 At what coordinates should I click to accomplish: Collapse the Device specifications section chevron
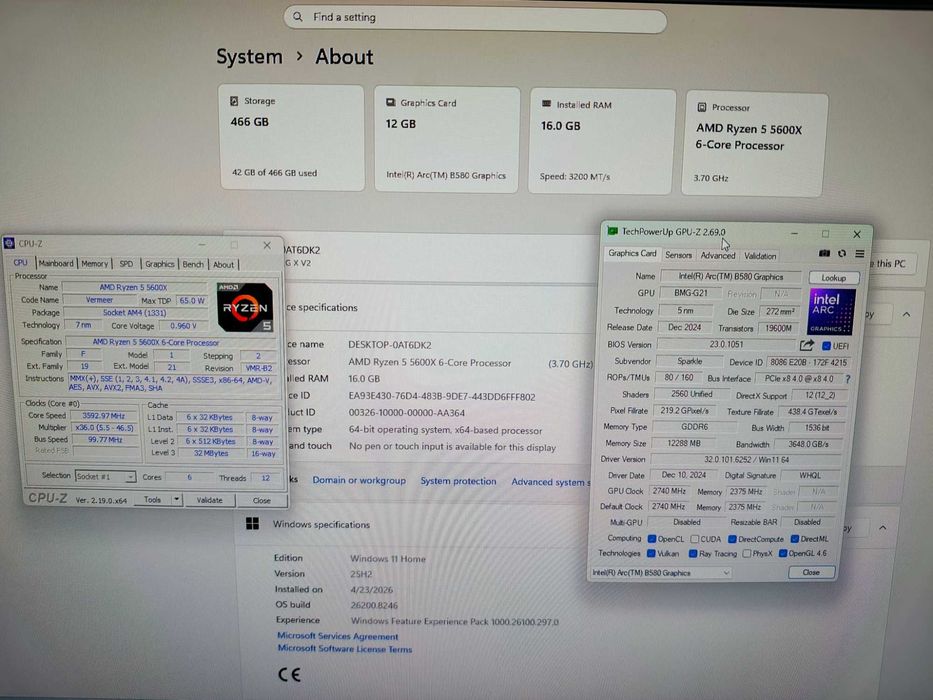pos(906,314)
